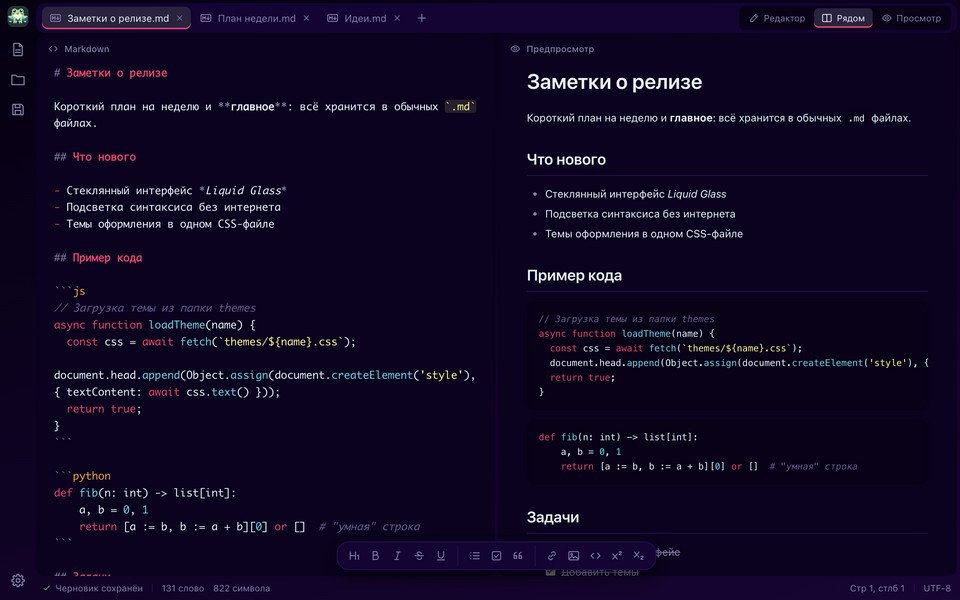Switch to Просмотр preview mode

[911, 18]
